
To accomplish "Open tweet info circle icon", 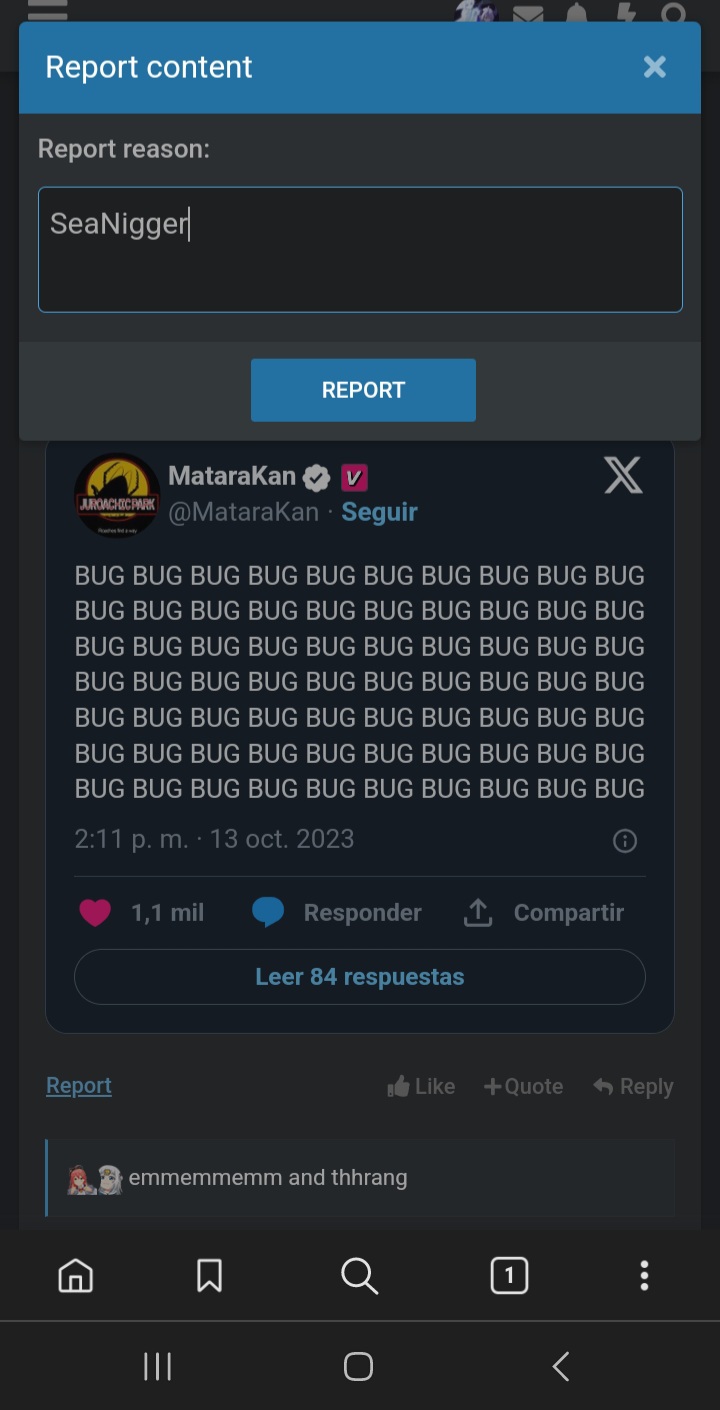I will 625,841.
